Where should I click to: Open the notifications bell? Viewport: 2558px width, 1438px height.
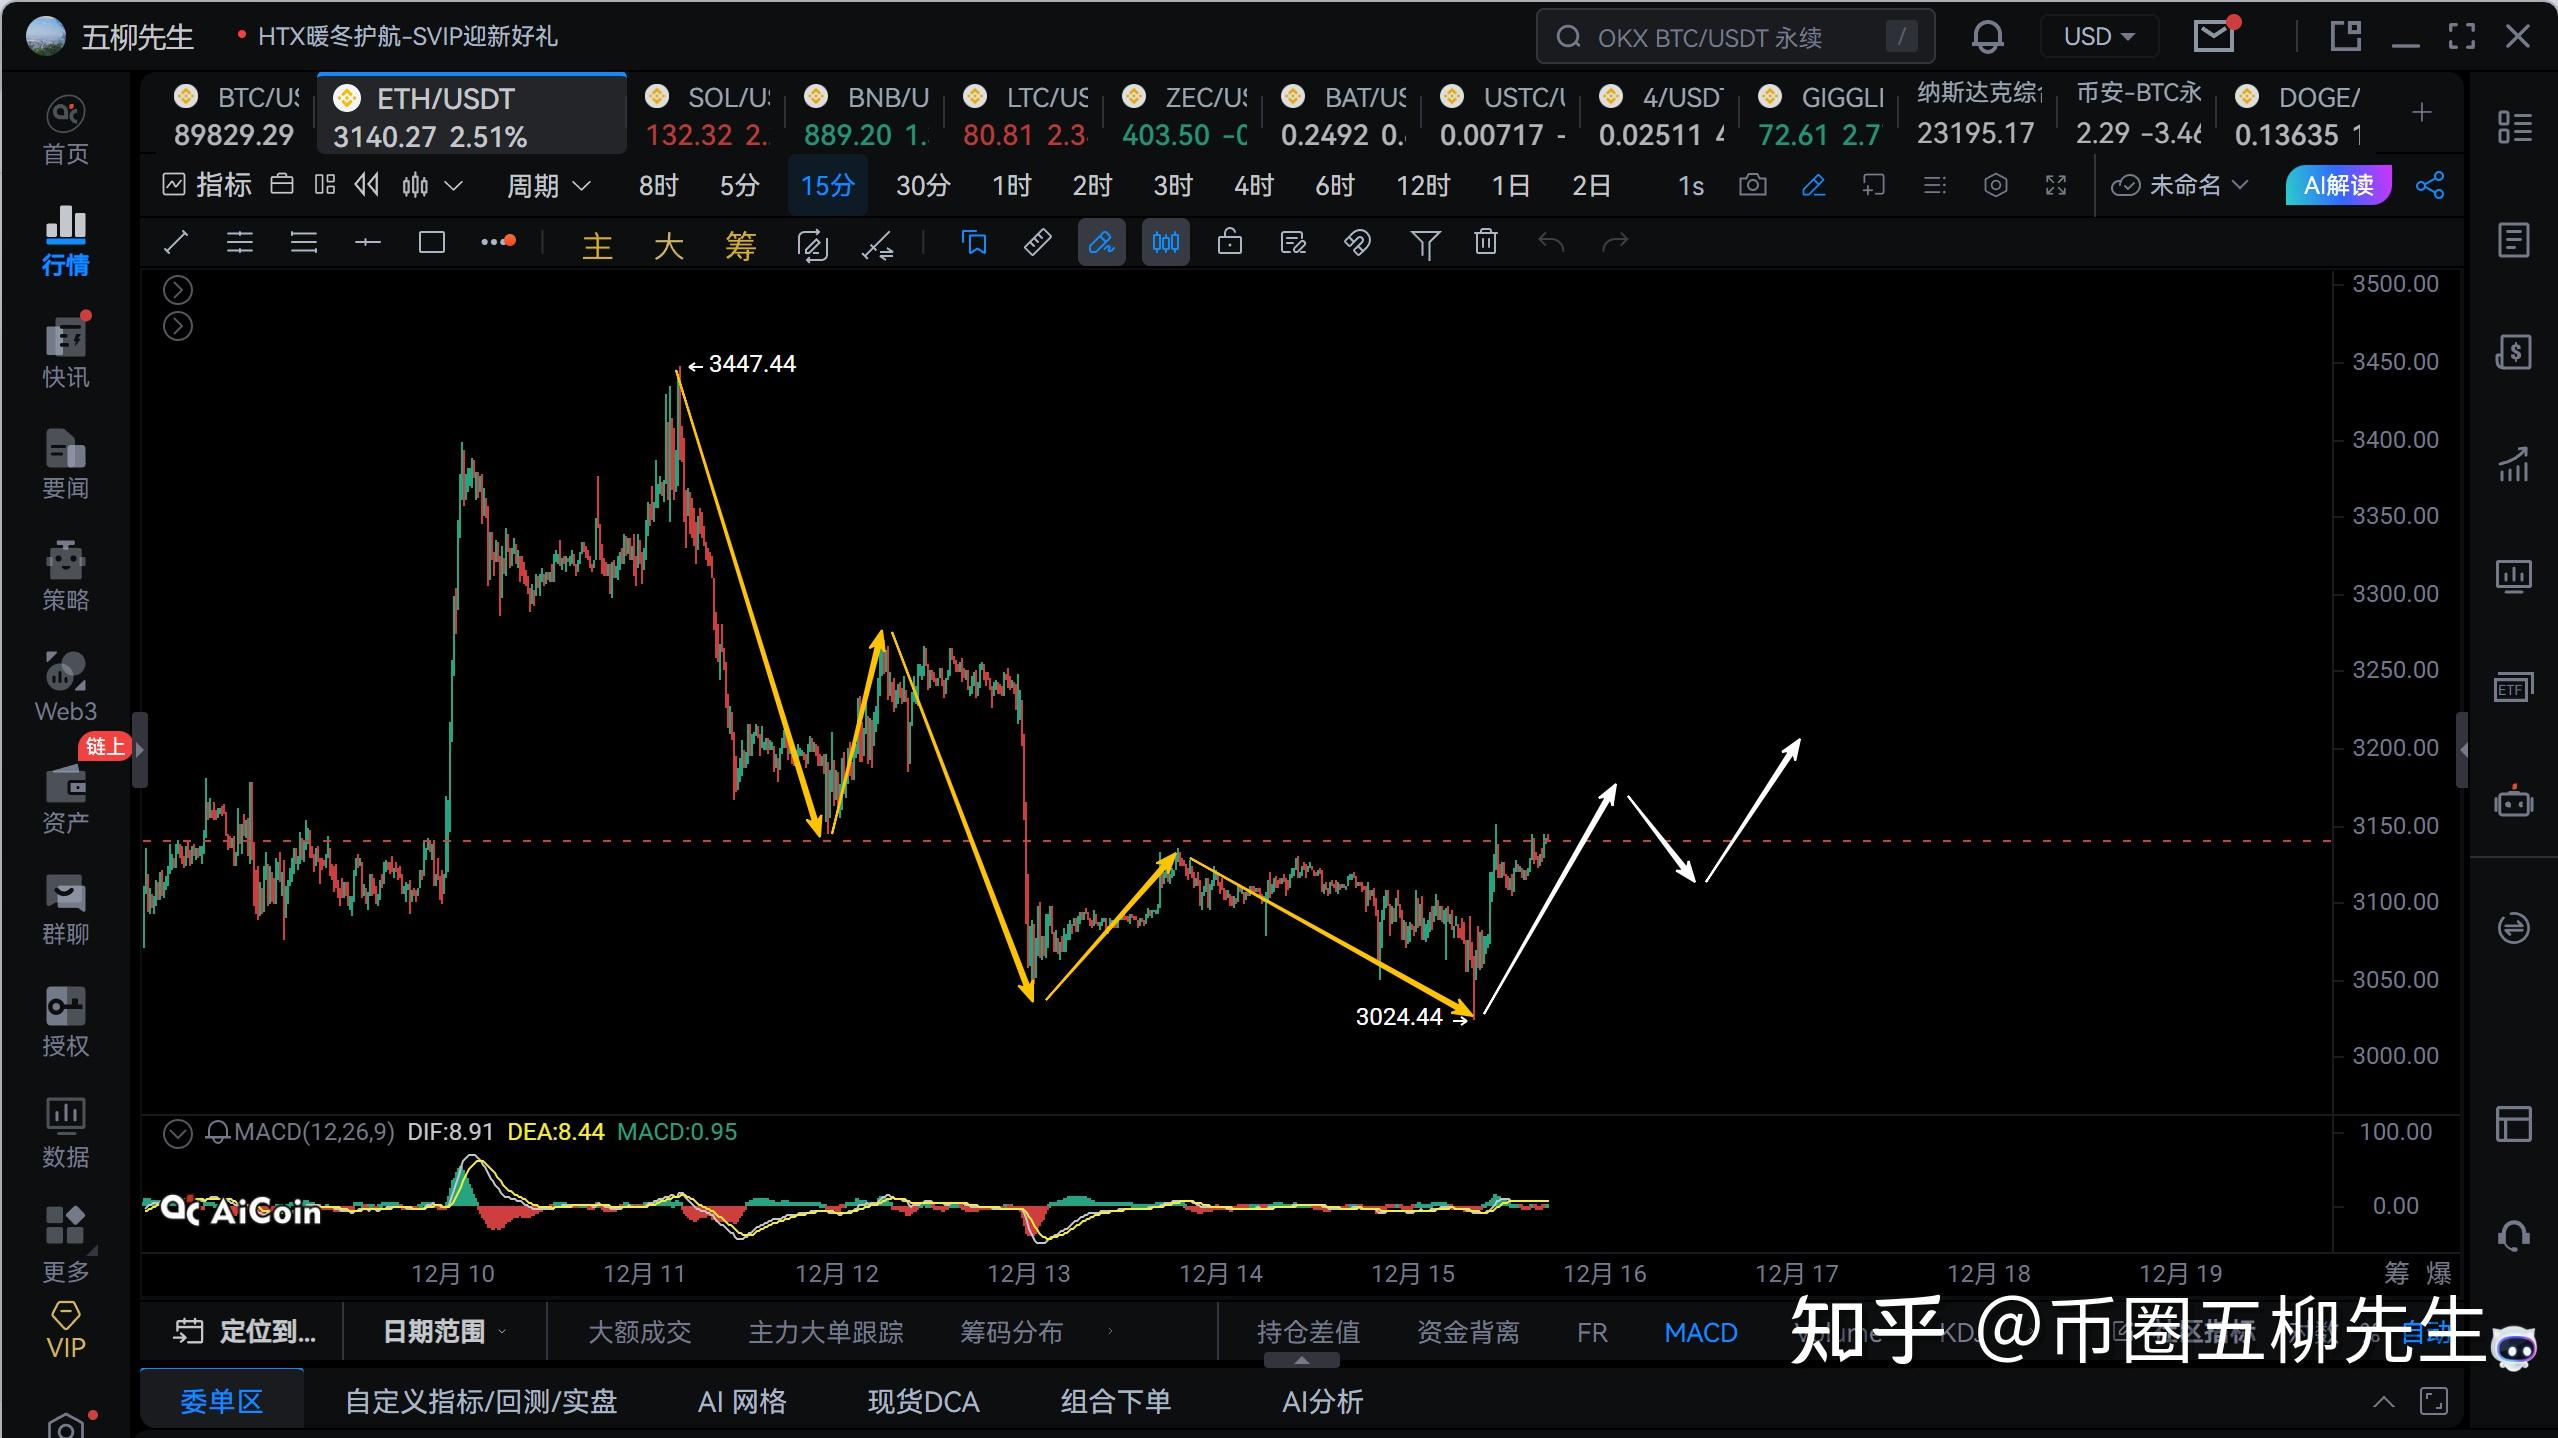(x=1987, y=37)
